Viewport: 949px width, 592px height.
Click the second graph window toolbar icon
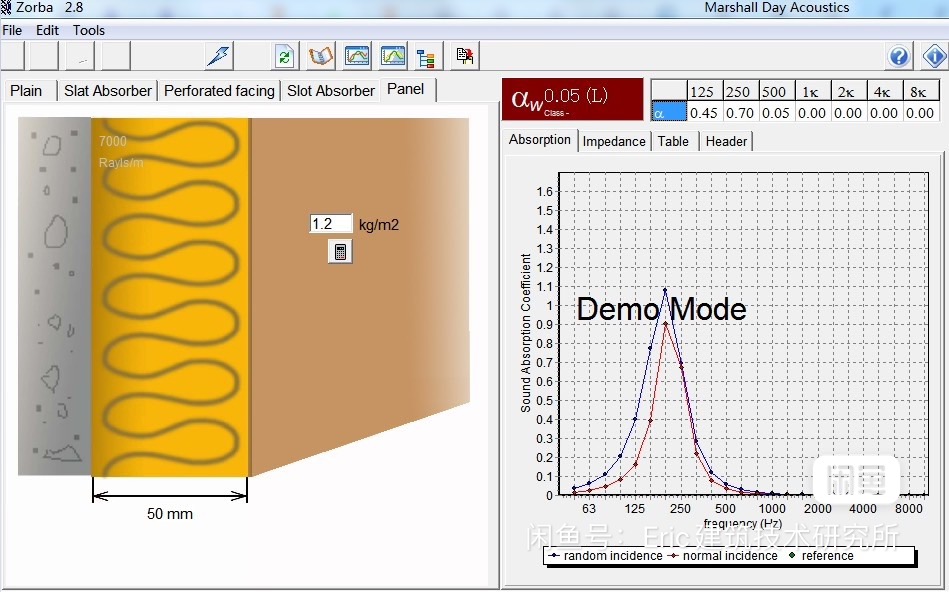[x=393, y=56]
